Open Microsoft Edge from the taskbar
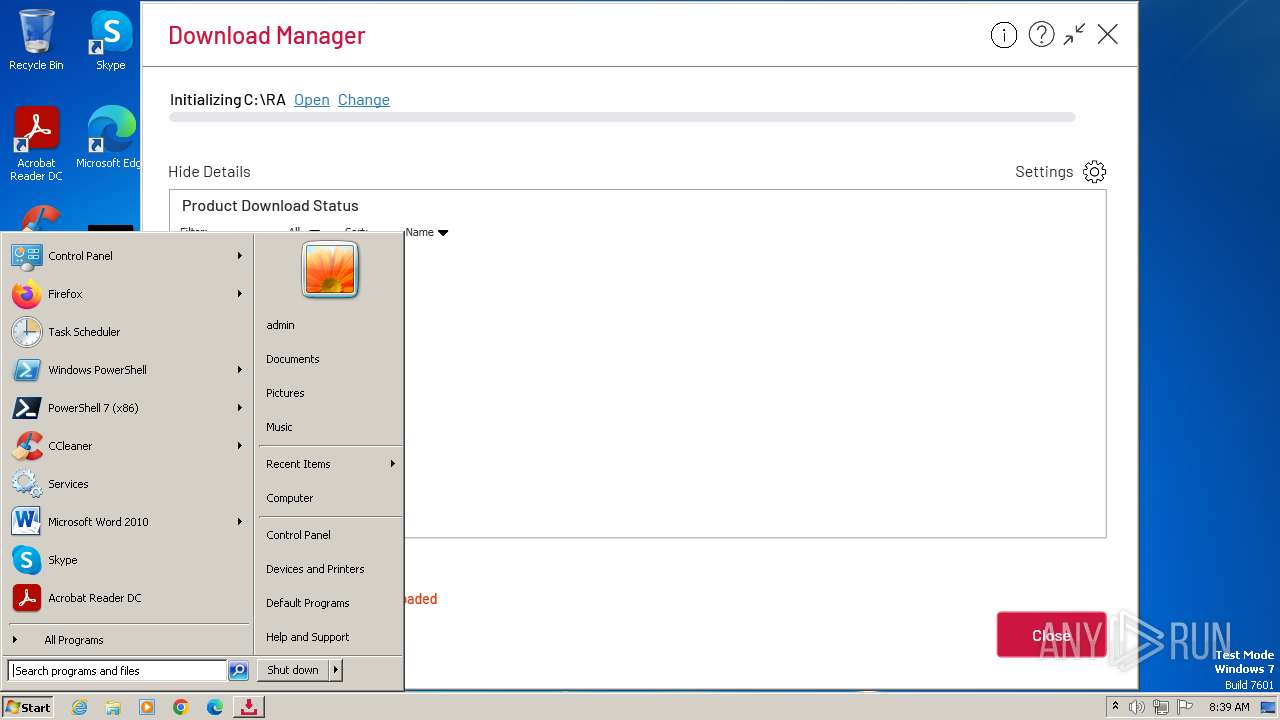1280x720 pixels. click(215, 707)
